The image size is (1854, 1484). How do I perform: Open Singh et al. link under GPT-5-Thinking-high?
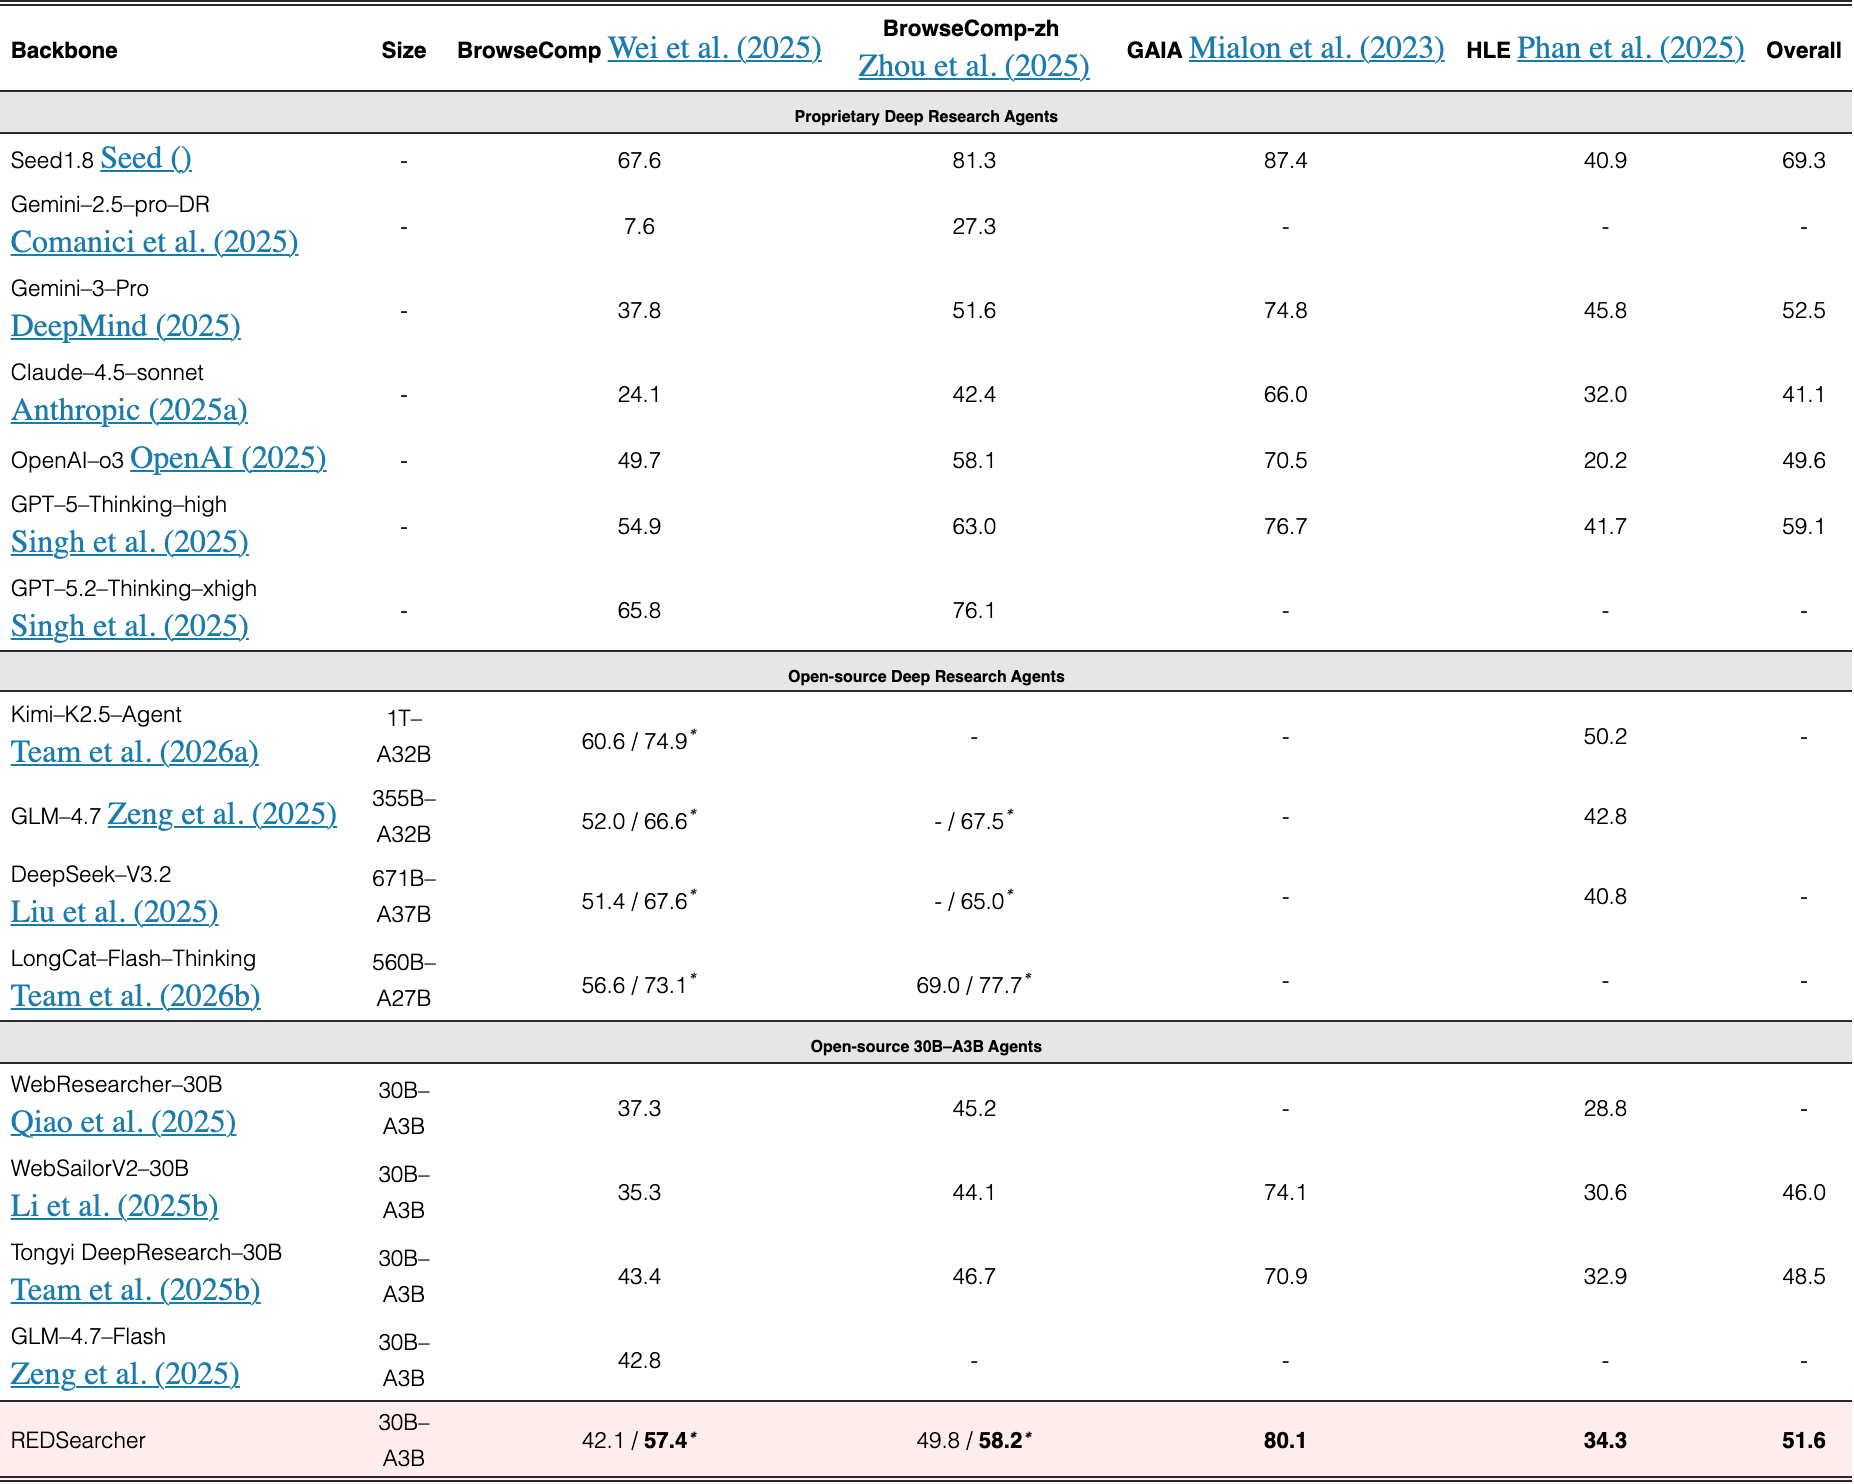click(129, 542)
